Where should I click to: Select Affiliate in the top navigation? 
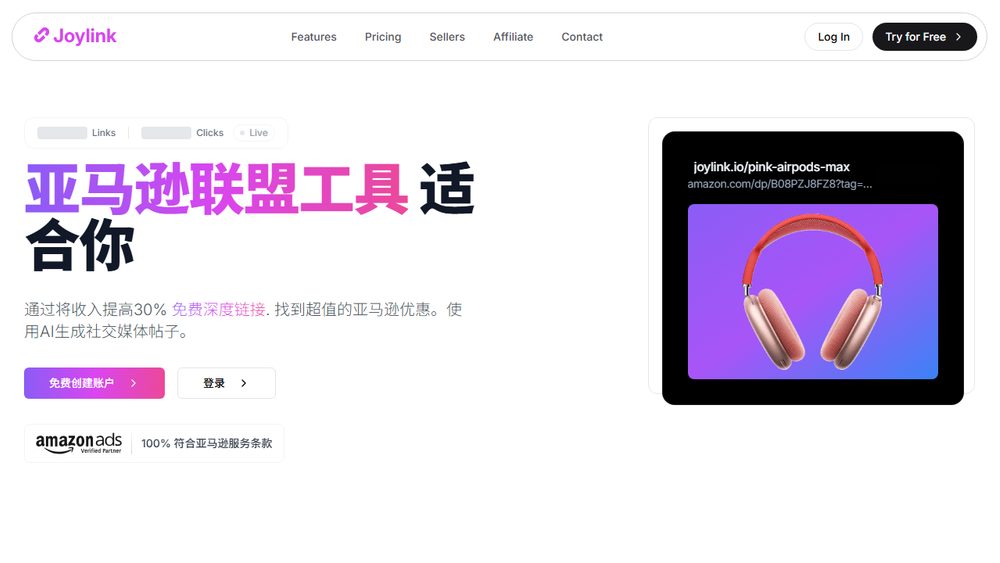click(x=513, y=37)
